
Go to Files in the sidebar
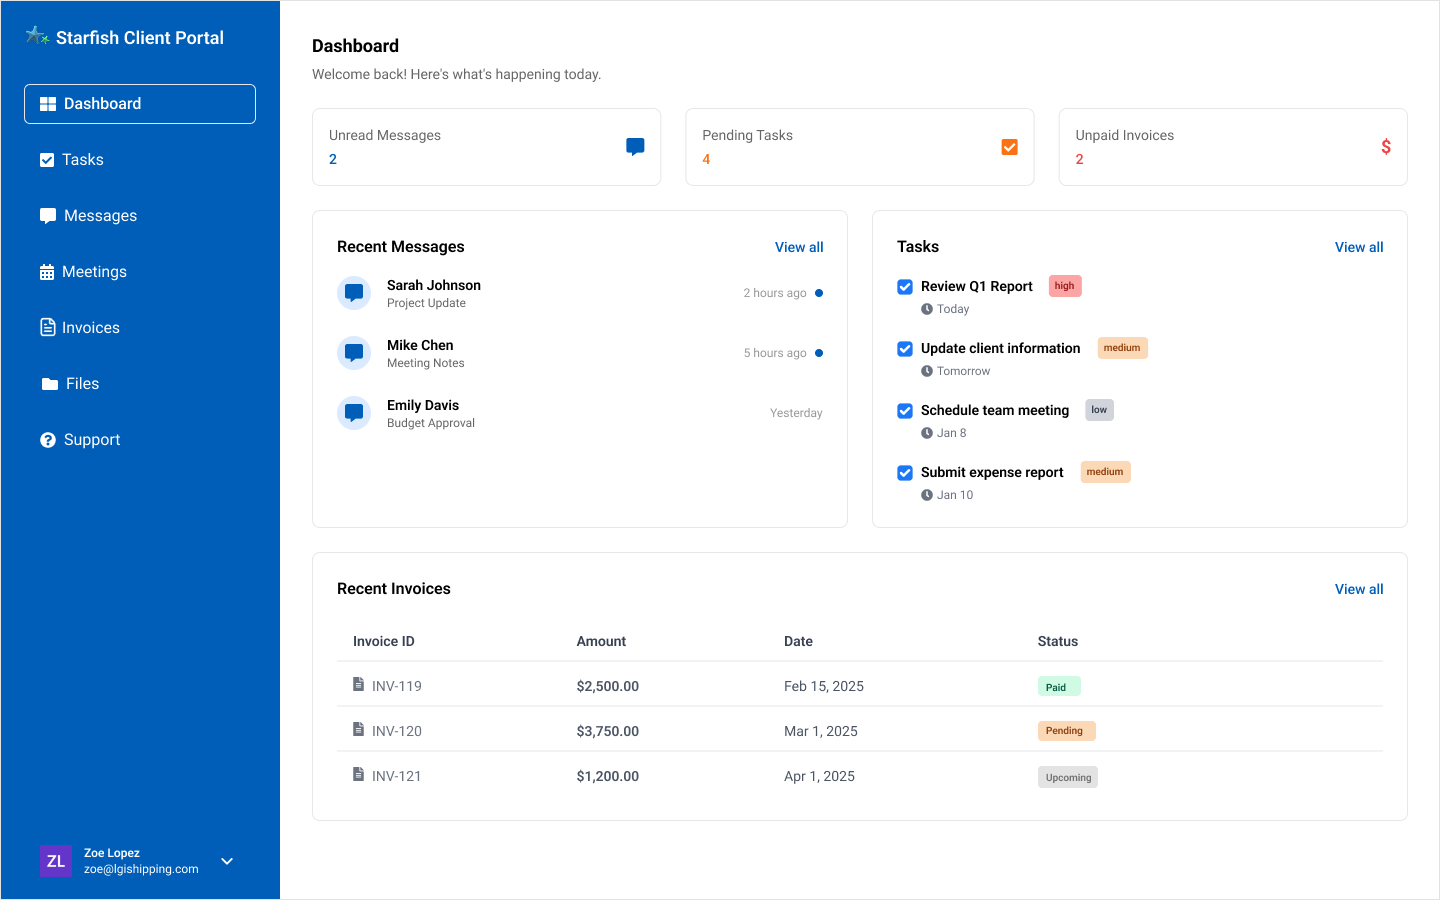[x=82, y=384]
